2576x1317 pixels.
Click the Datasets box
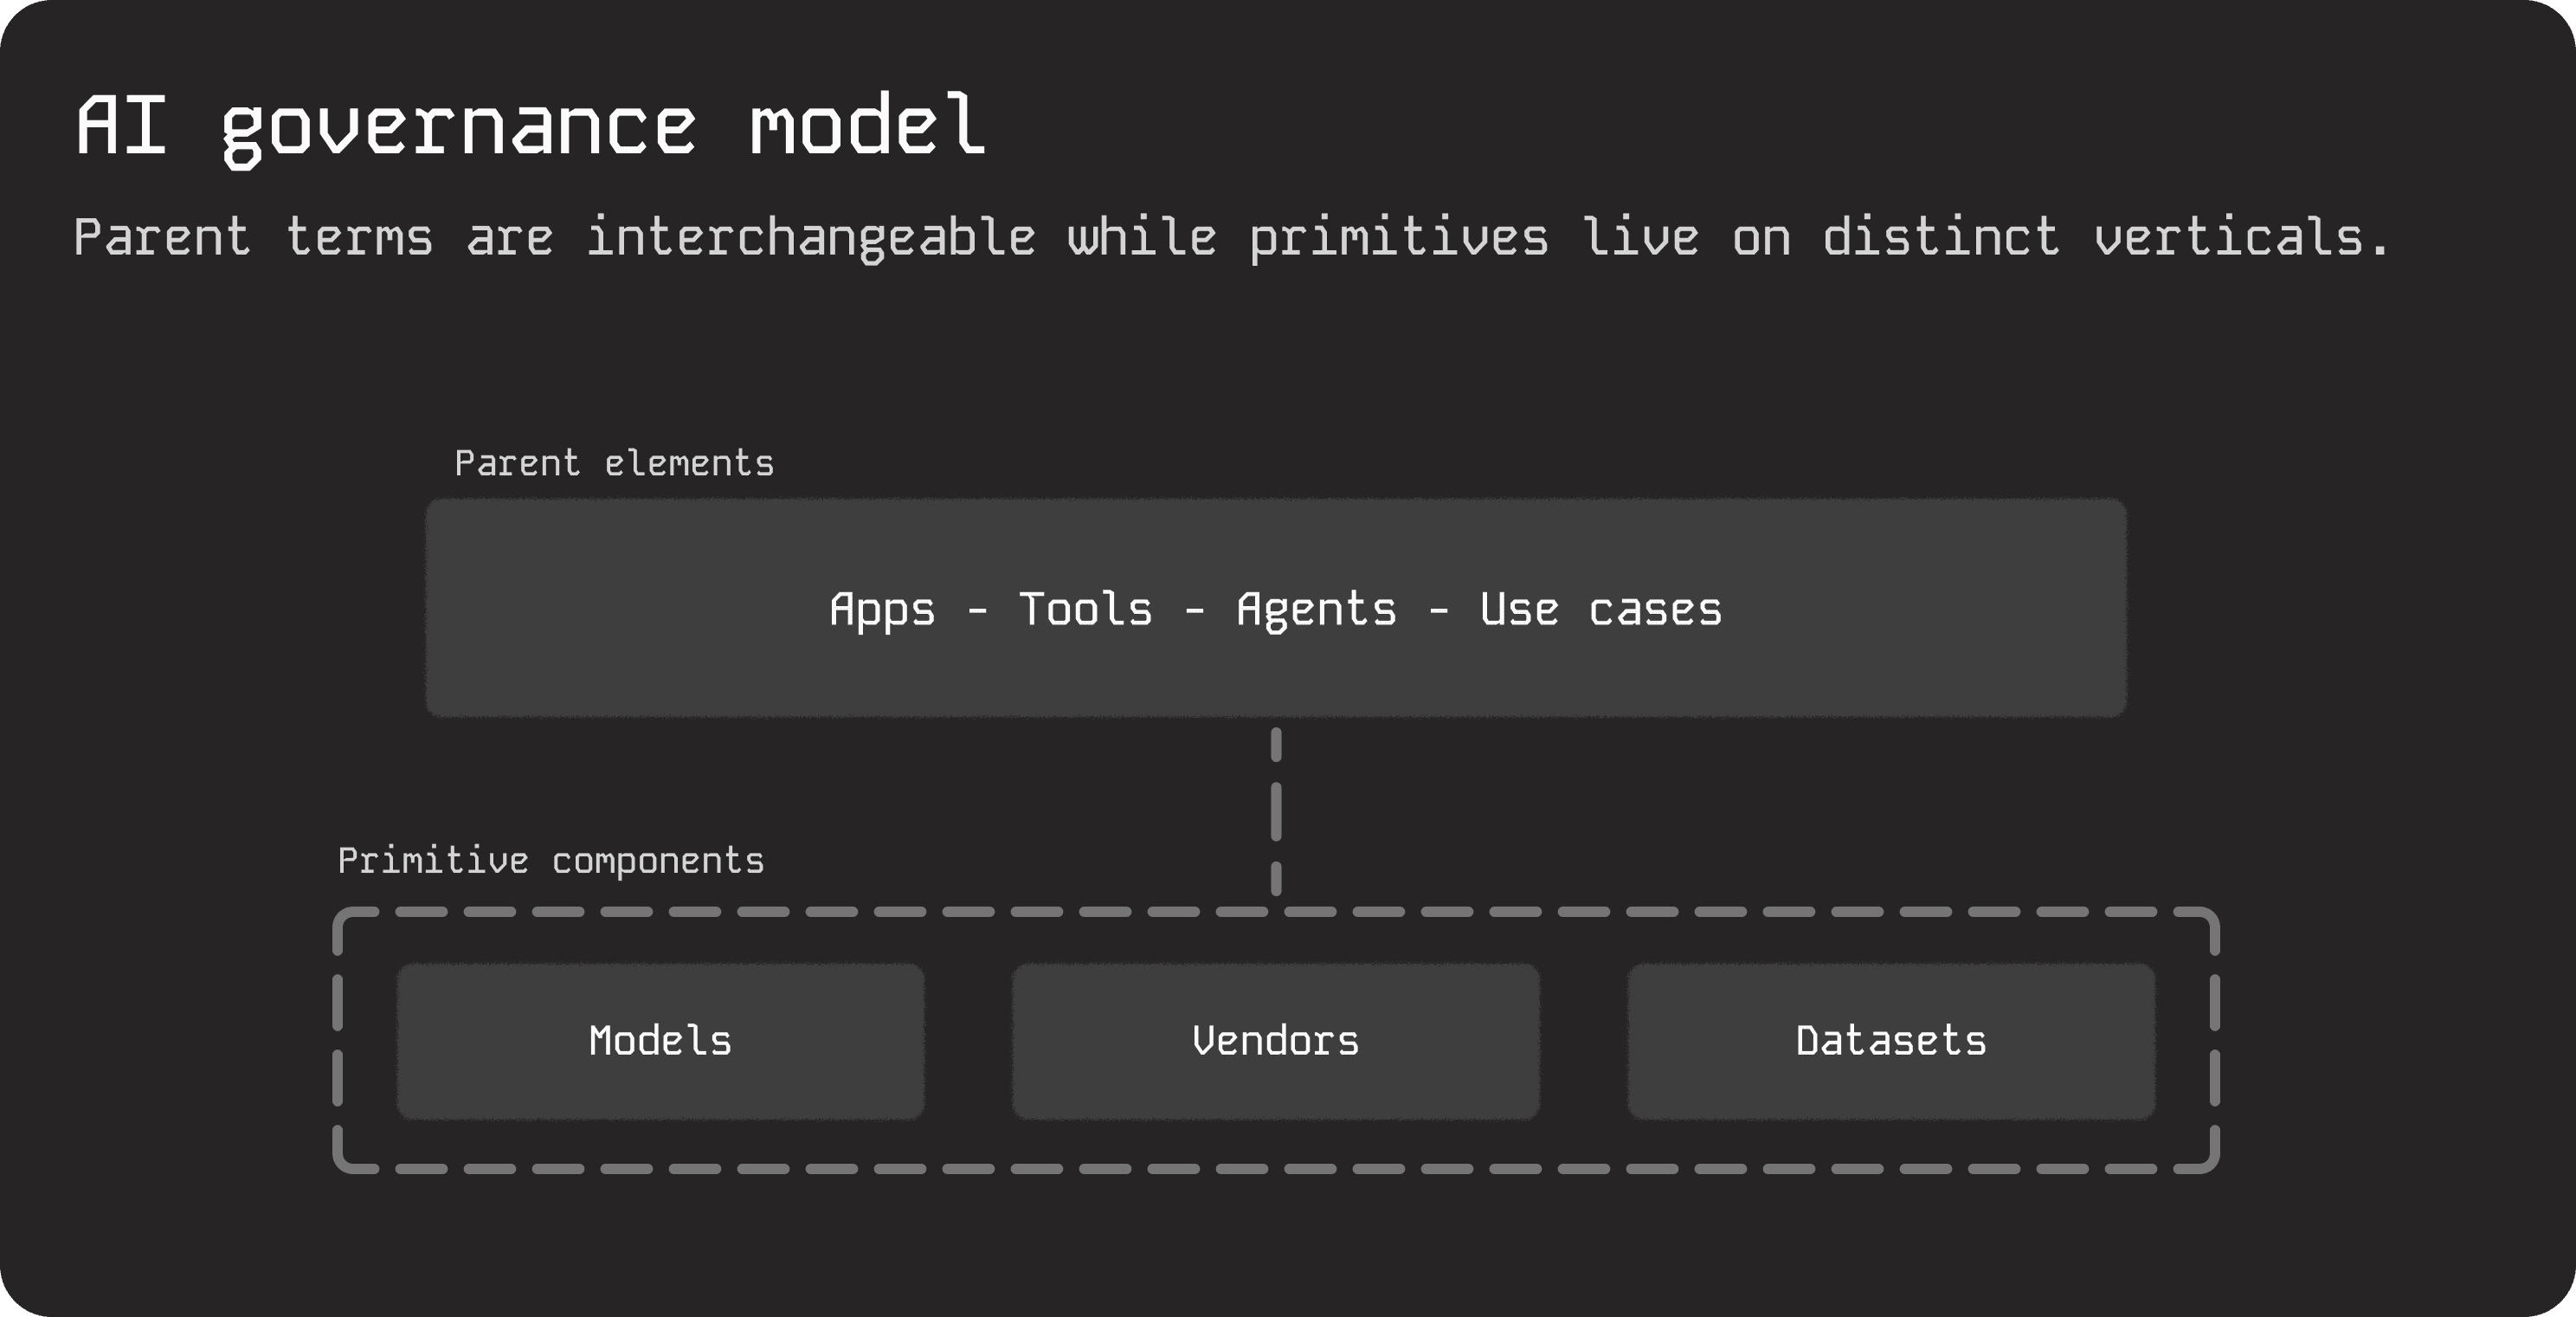1890,1041
